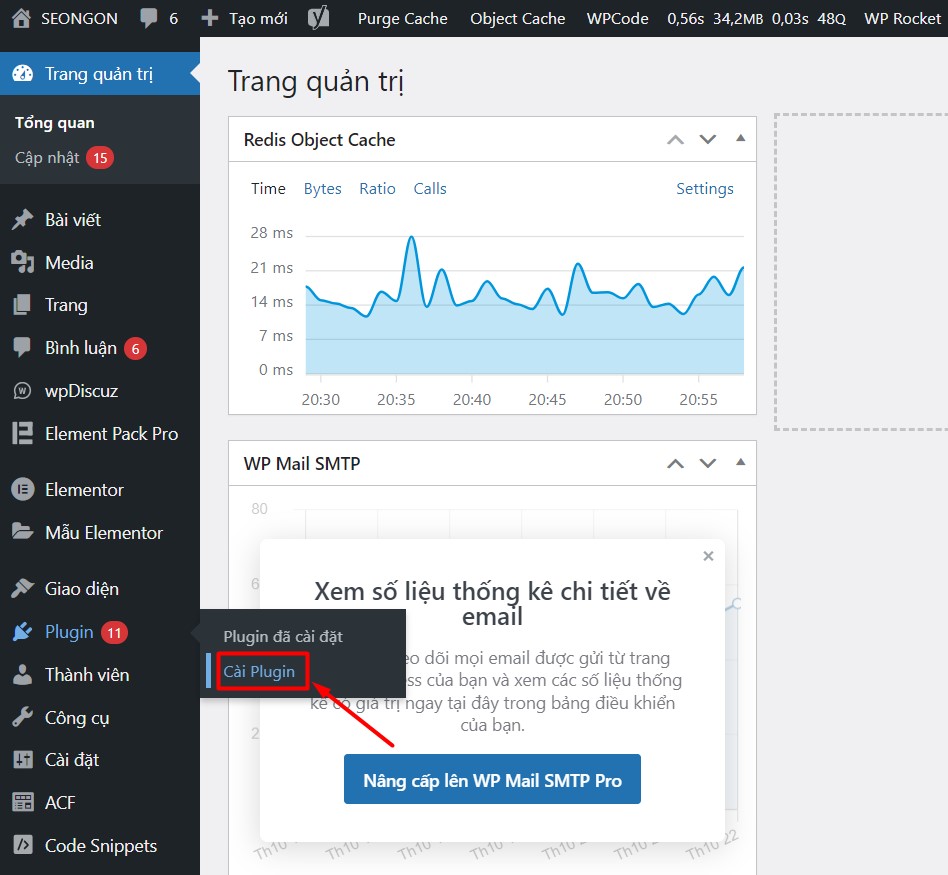Click the Bài viết pushpin icon
Viewport: 948px width, 875px height.
(x=22, y=220)
